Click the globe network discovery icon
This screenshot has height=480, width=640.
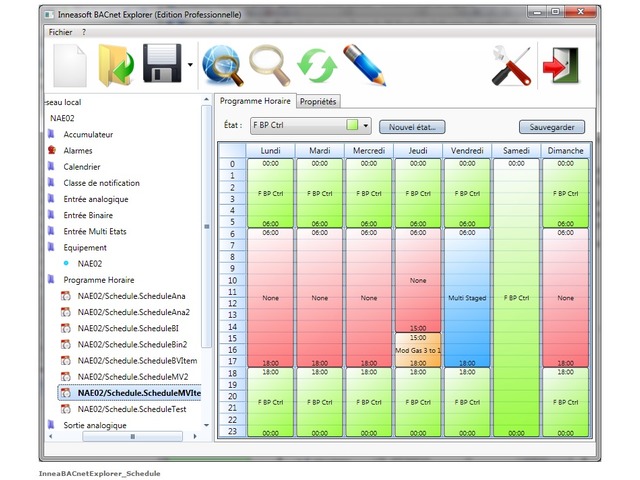220,67
